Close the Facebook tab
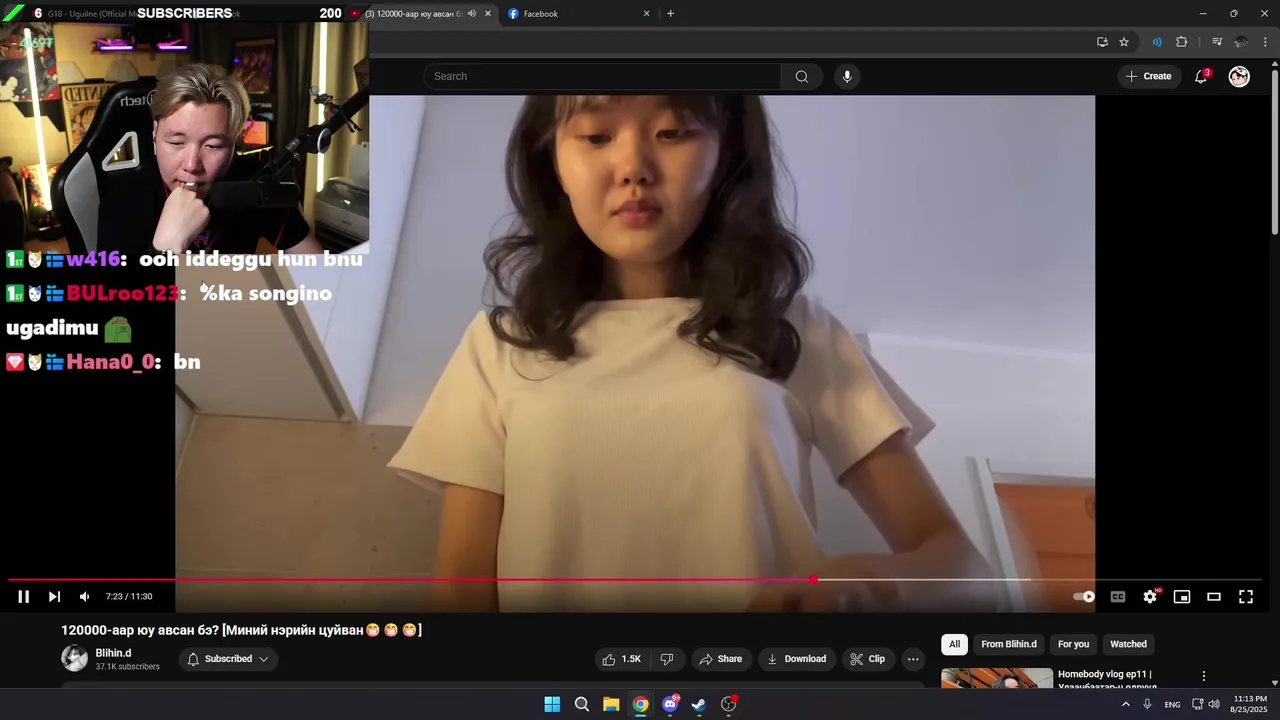Image resolution: width=1280 pixels, height=720 pixels. (x=646, y=14)
